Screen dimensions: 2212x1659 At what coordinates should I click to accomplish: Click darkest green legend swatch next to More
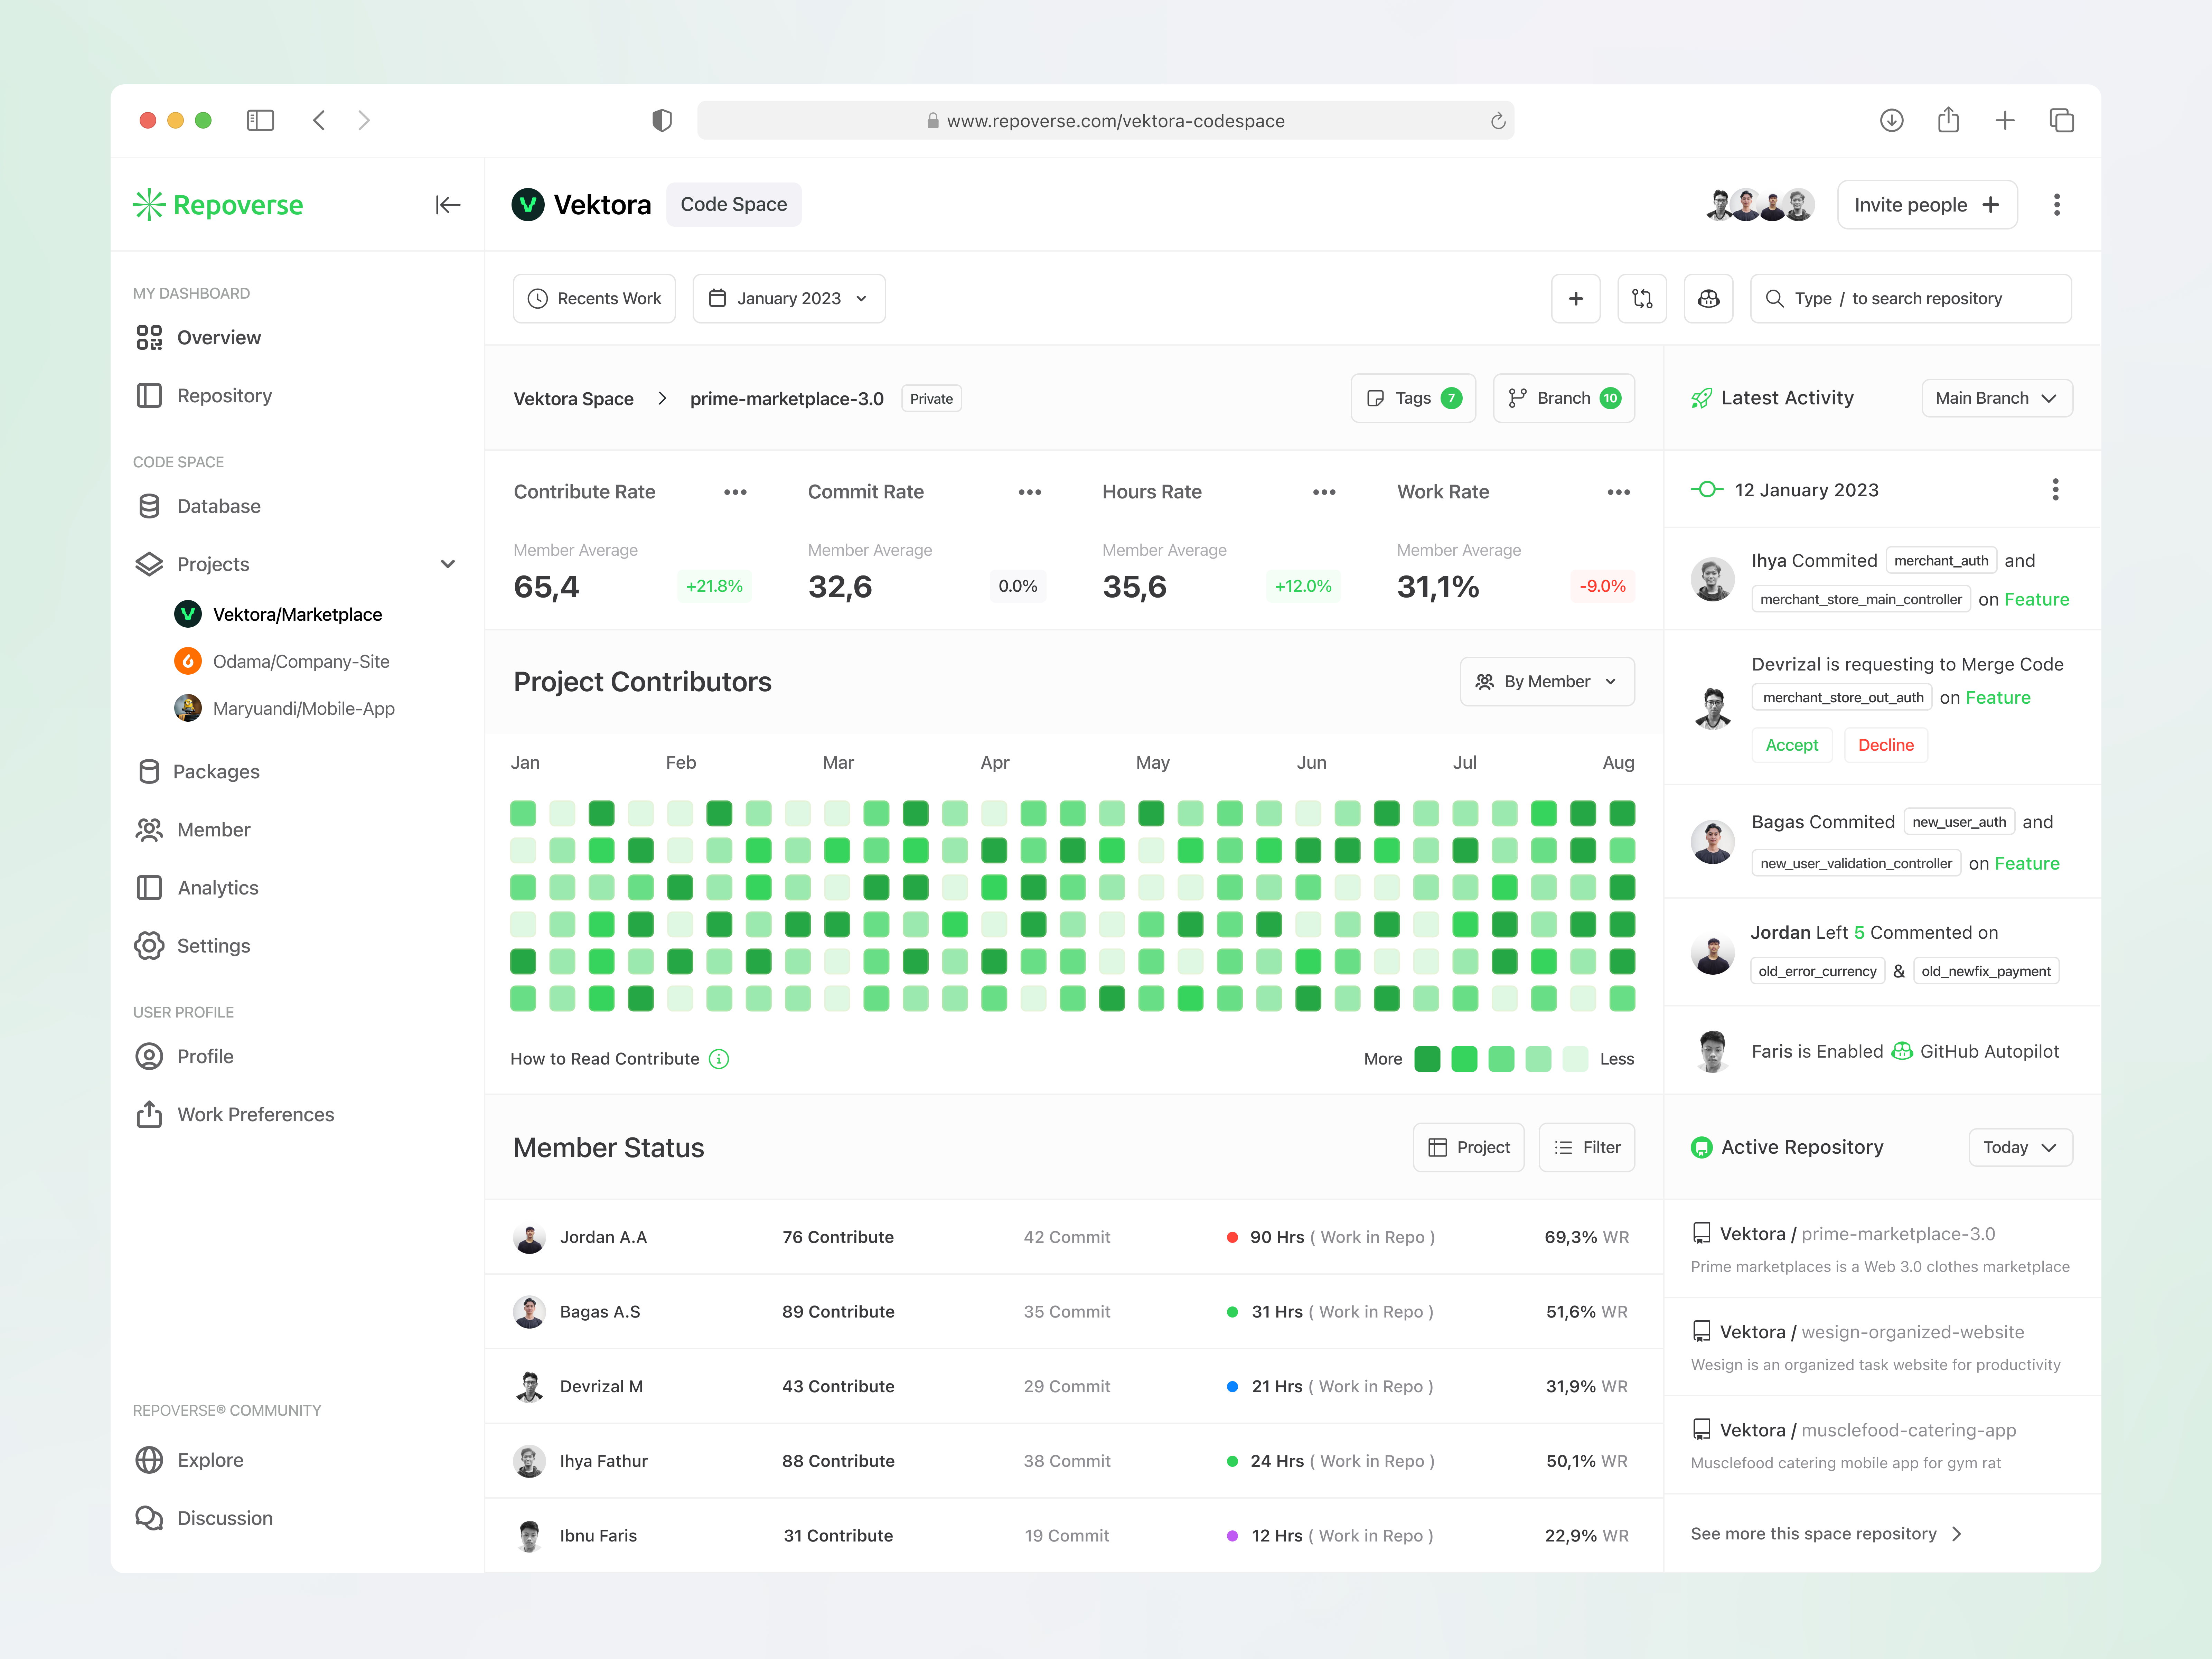[1427, 1059]
